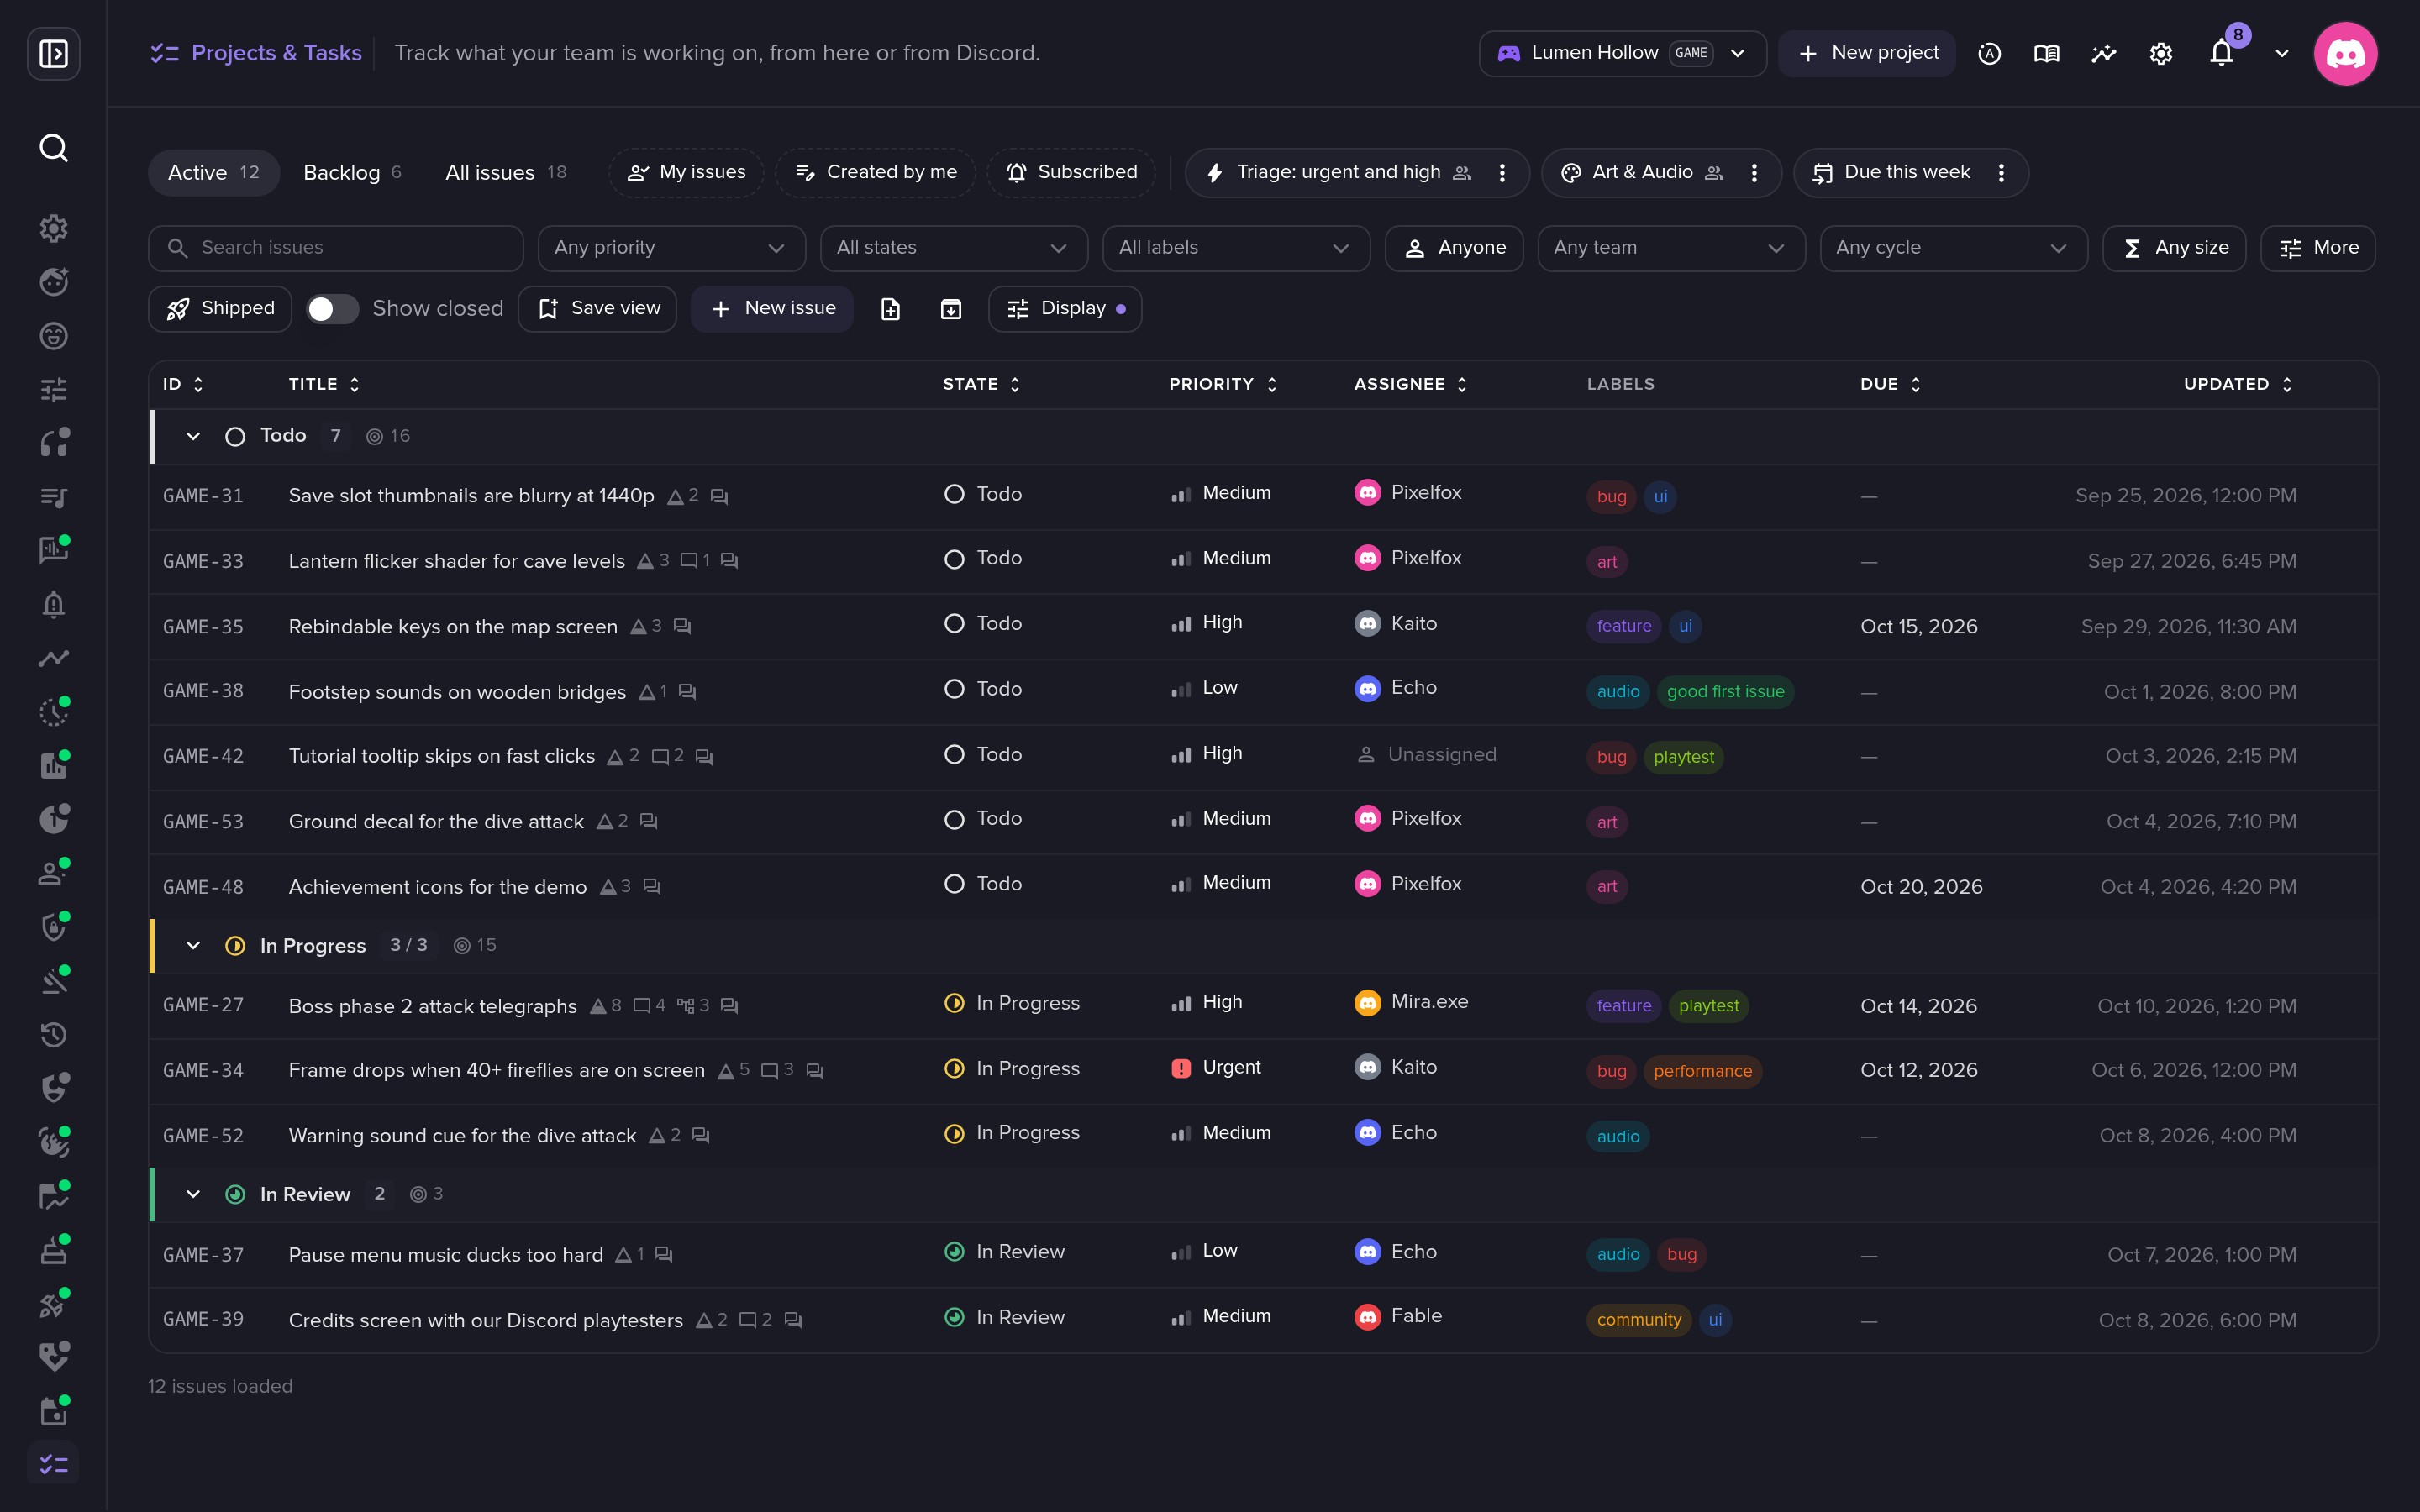2420x1512 pixels.
Task: Select the Active tab
Action: click(214, 173)
